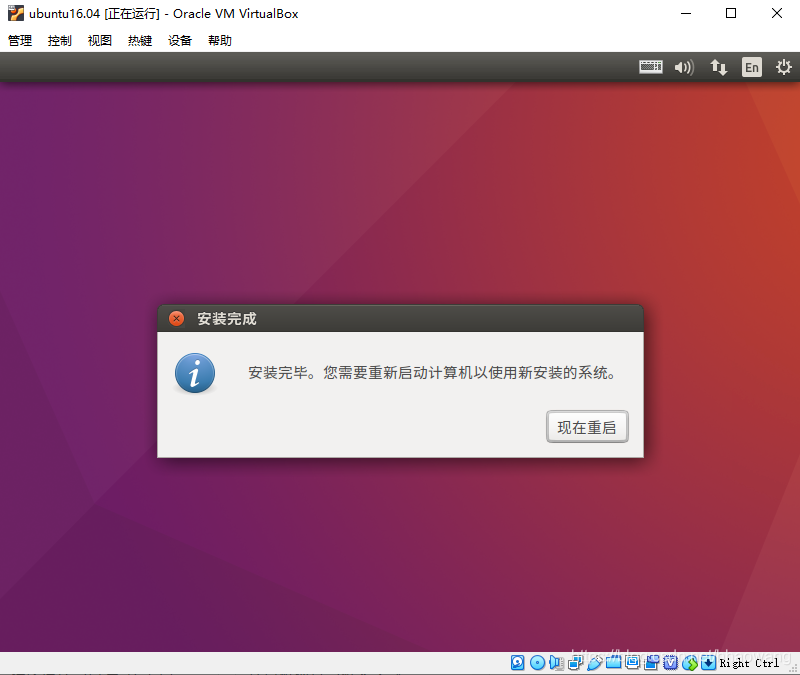
Task: Open the 管理 menu
Action: tap(20, 40)
